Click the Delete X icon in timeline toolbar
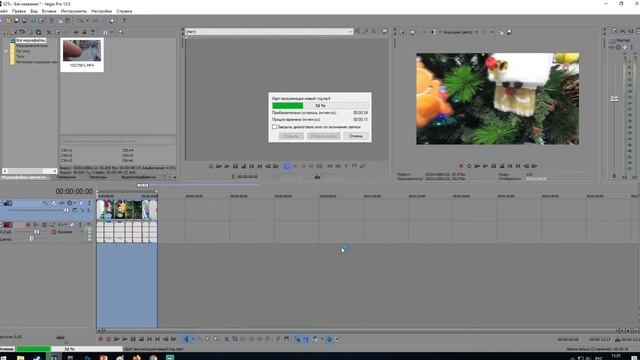640x360 pixels. click(227, 339)
